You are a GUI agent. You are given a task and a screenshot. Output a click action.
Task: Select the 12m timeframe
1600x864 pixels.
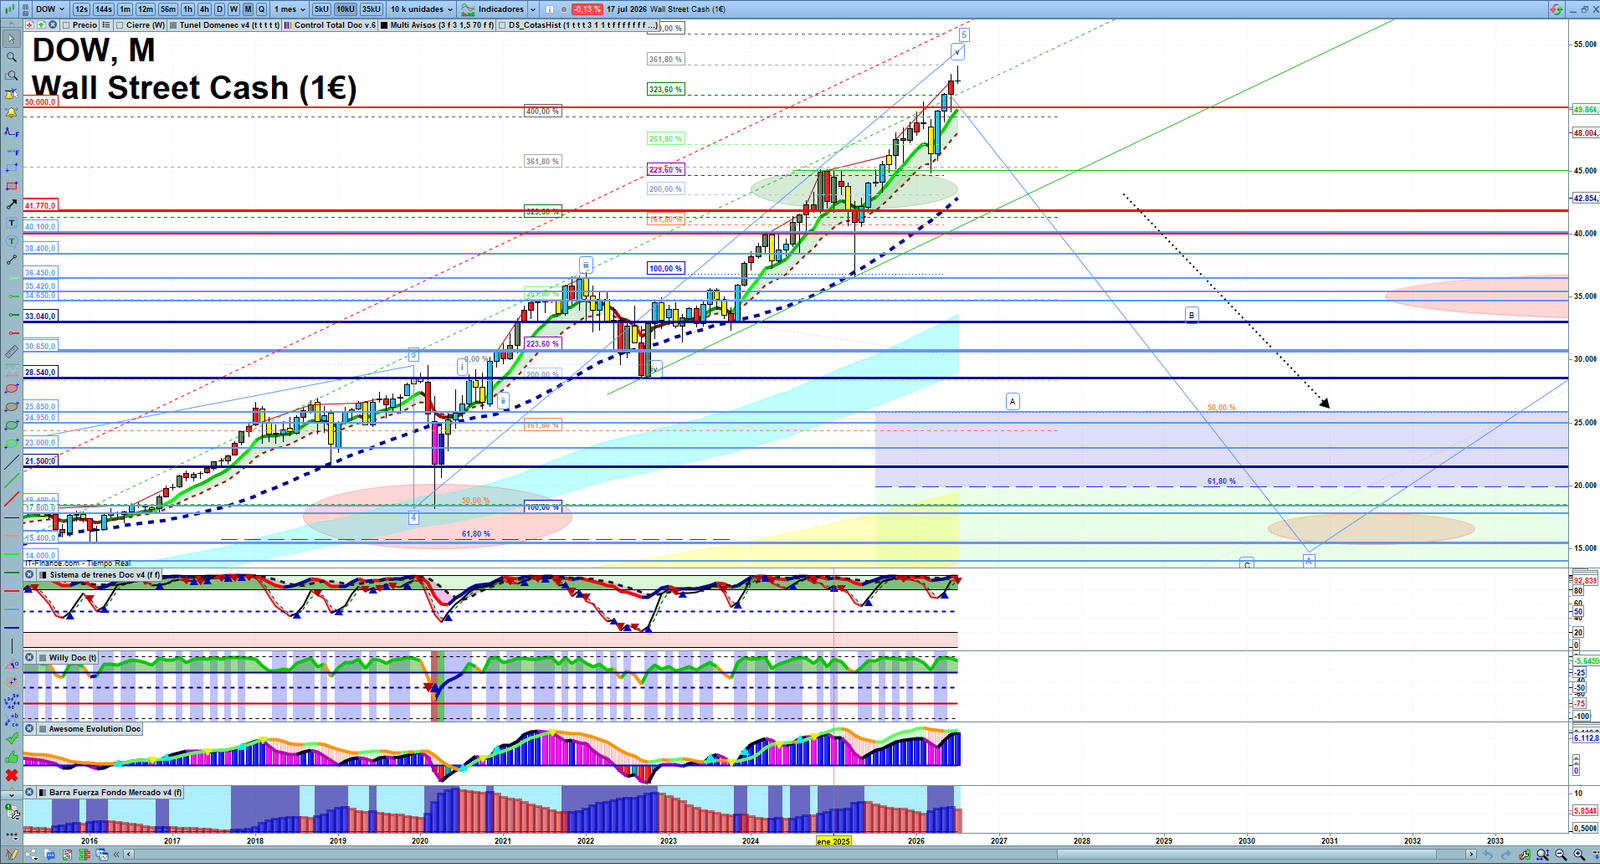pos(145,9)
